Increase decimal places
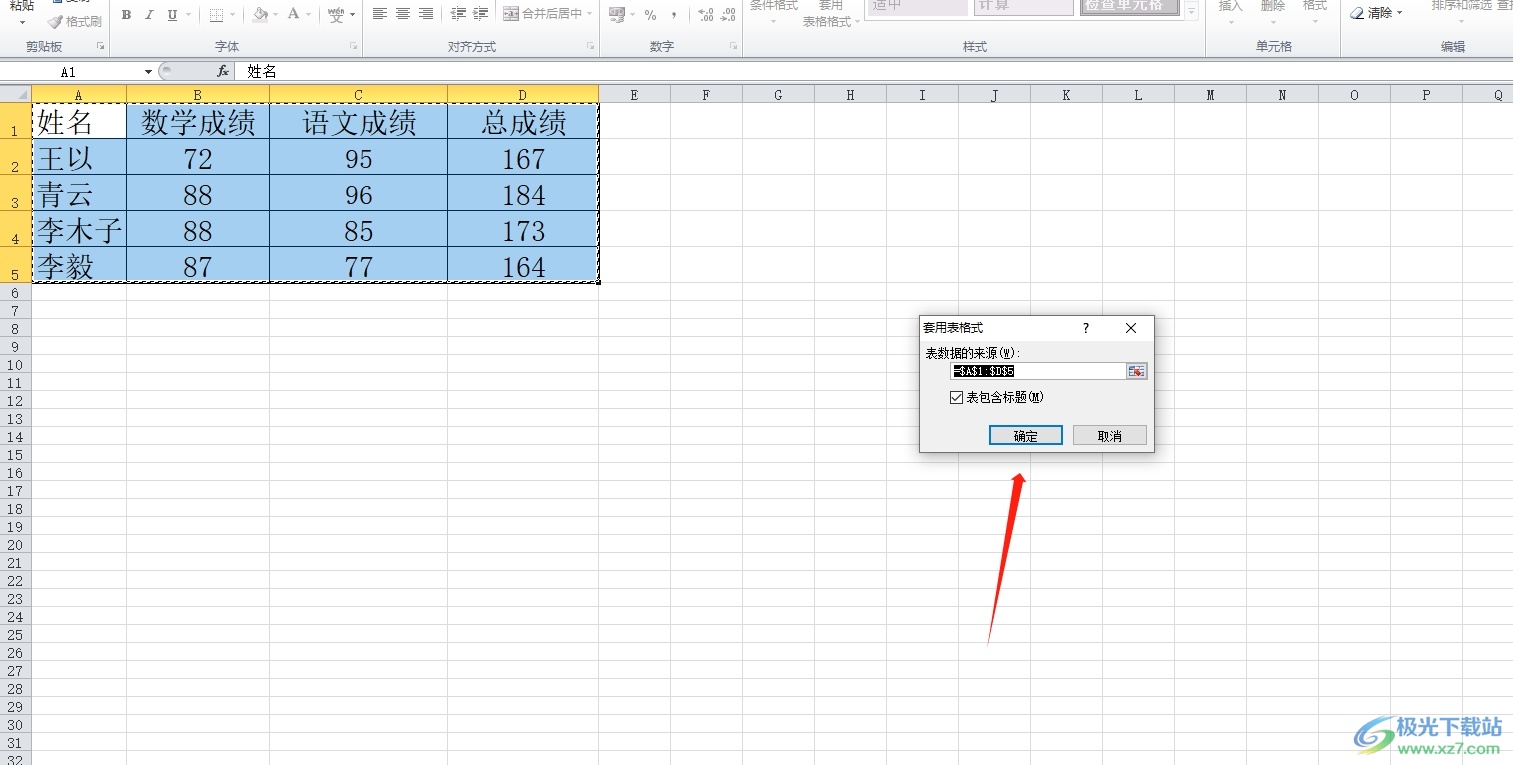 706,15
